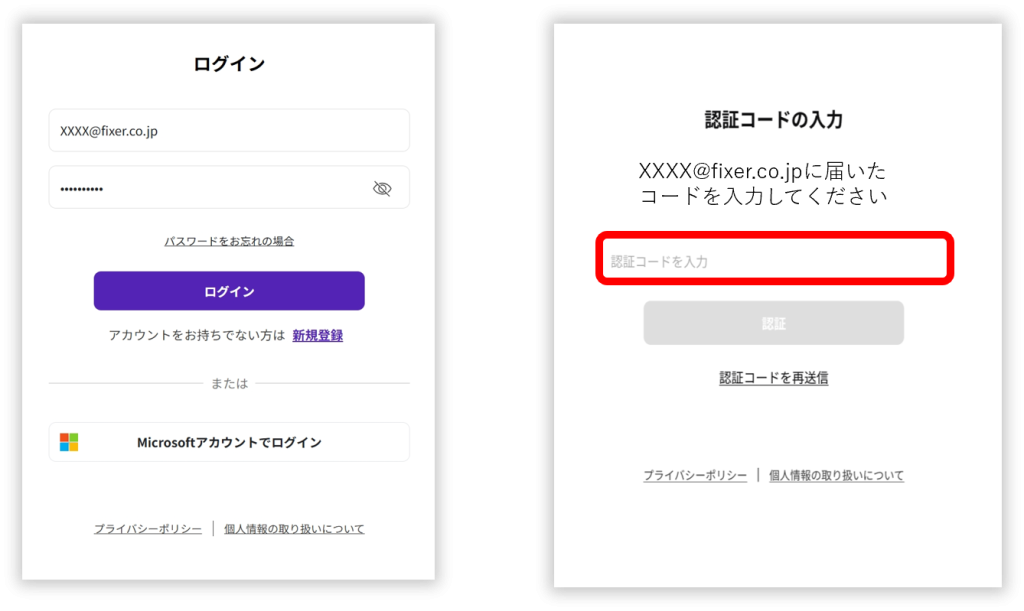Click the 認証コードの入力 heading
The height and width of the screenshot is (611, 1024).
click(x=773, y=120)
